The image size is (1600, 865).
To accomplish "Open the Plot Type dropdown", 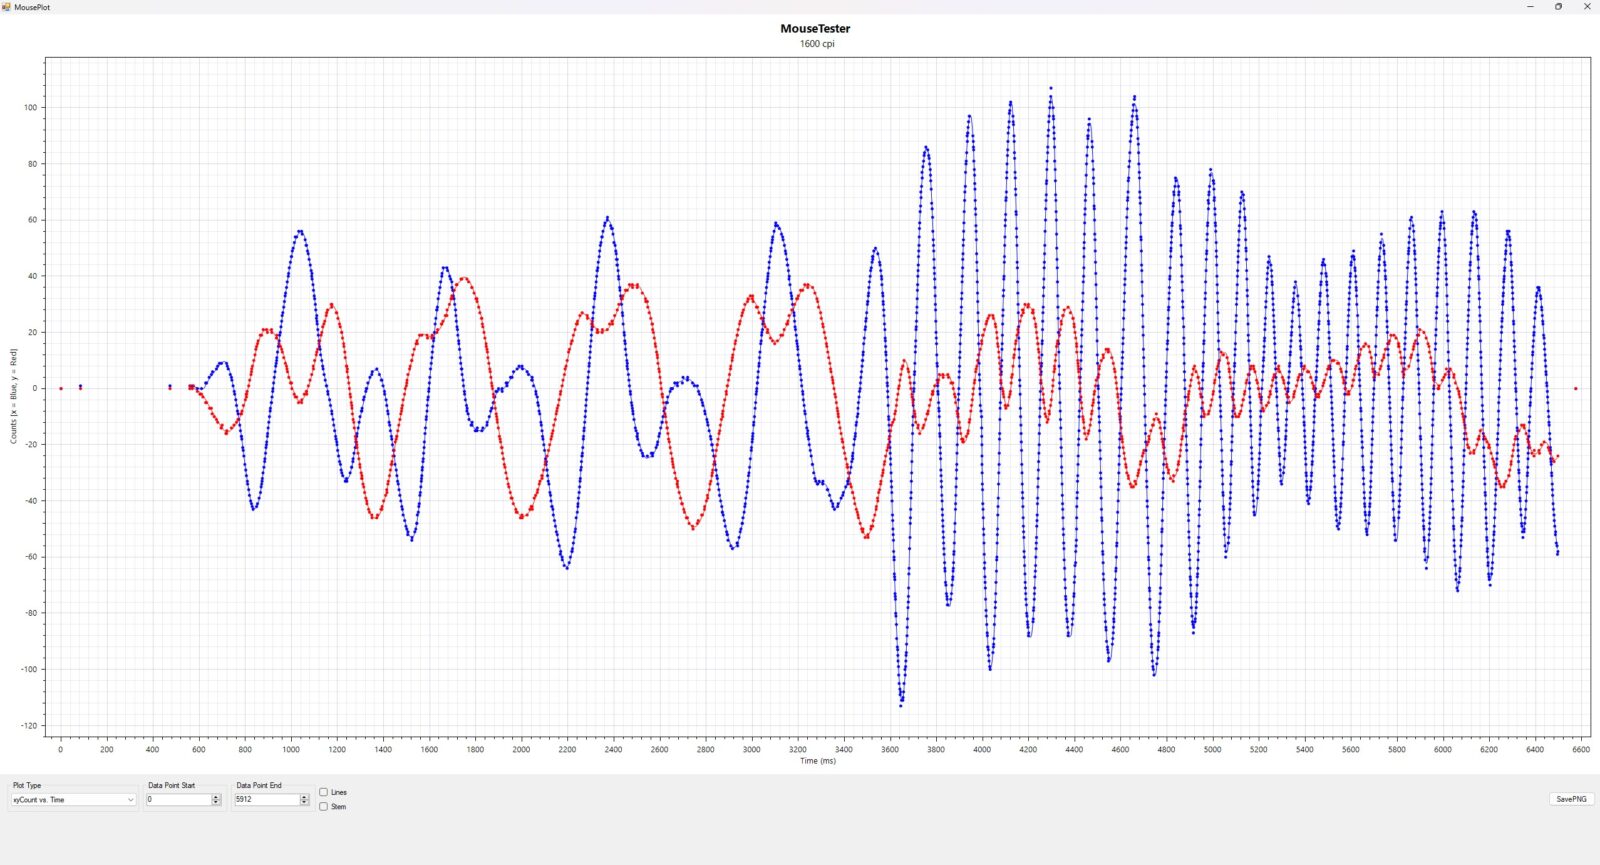I will (x=73, y=800).
